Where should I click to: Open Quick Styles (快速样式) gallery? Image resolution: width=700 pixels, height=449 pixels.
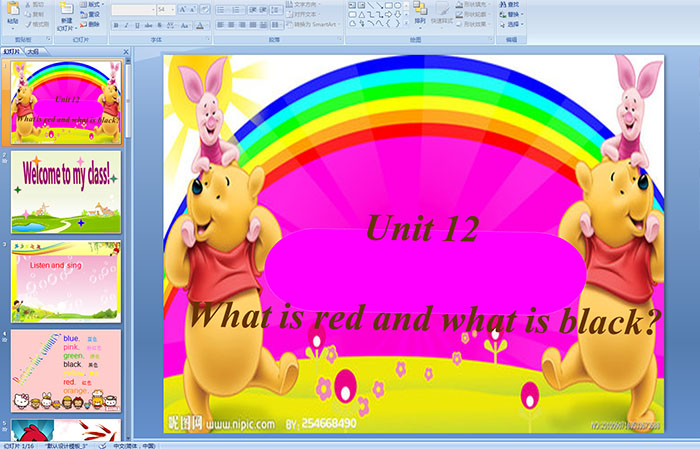442,13
